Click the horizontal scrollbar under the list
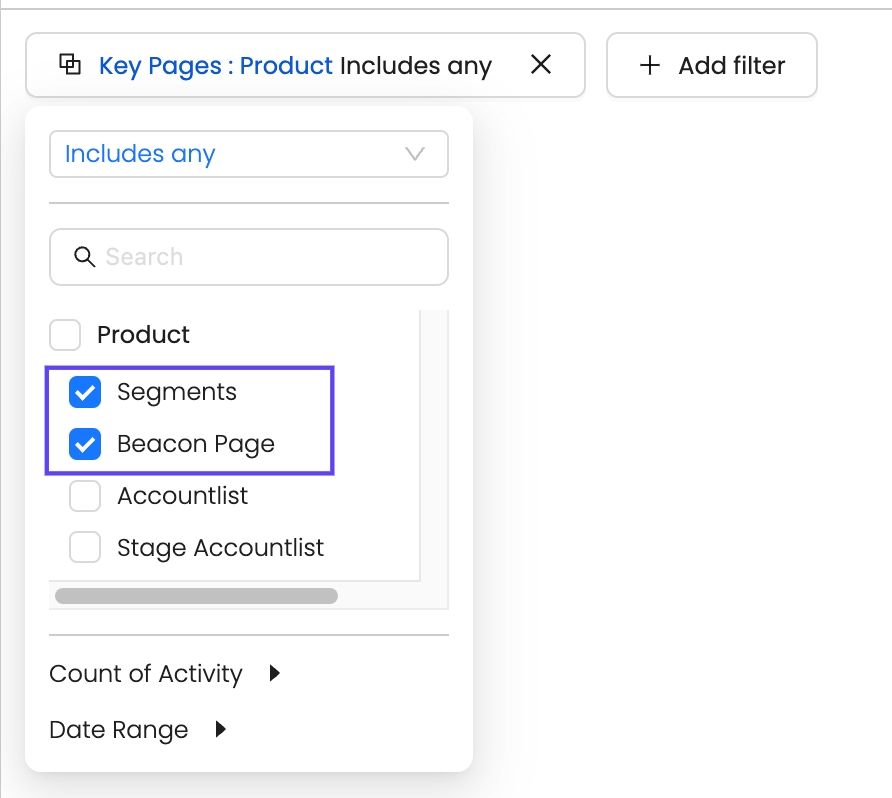Viewport: 892px width, 798px height. tap(196, 596)
